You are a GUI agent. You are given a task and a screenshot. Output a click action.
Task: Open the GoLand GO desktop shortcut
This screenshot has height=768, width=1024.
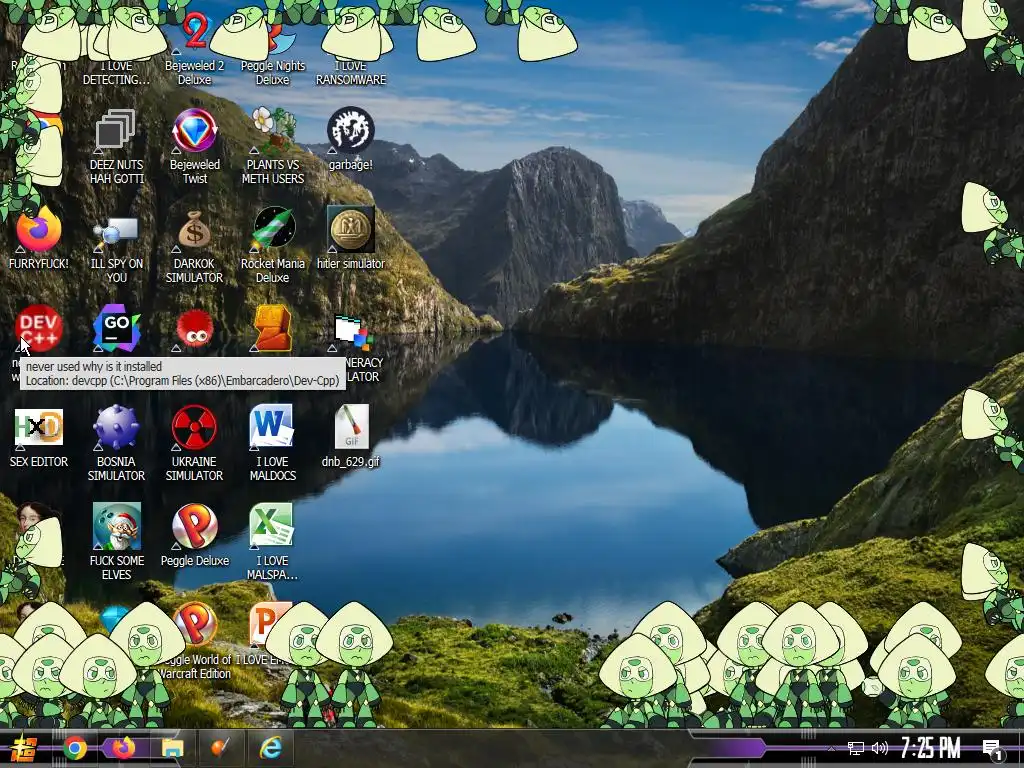pos(116,328)
